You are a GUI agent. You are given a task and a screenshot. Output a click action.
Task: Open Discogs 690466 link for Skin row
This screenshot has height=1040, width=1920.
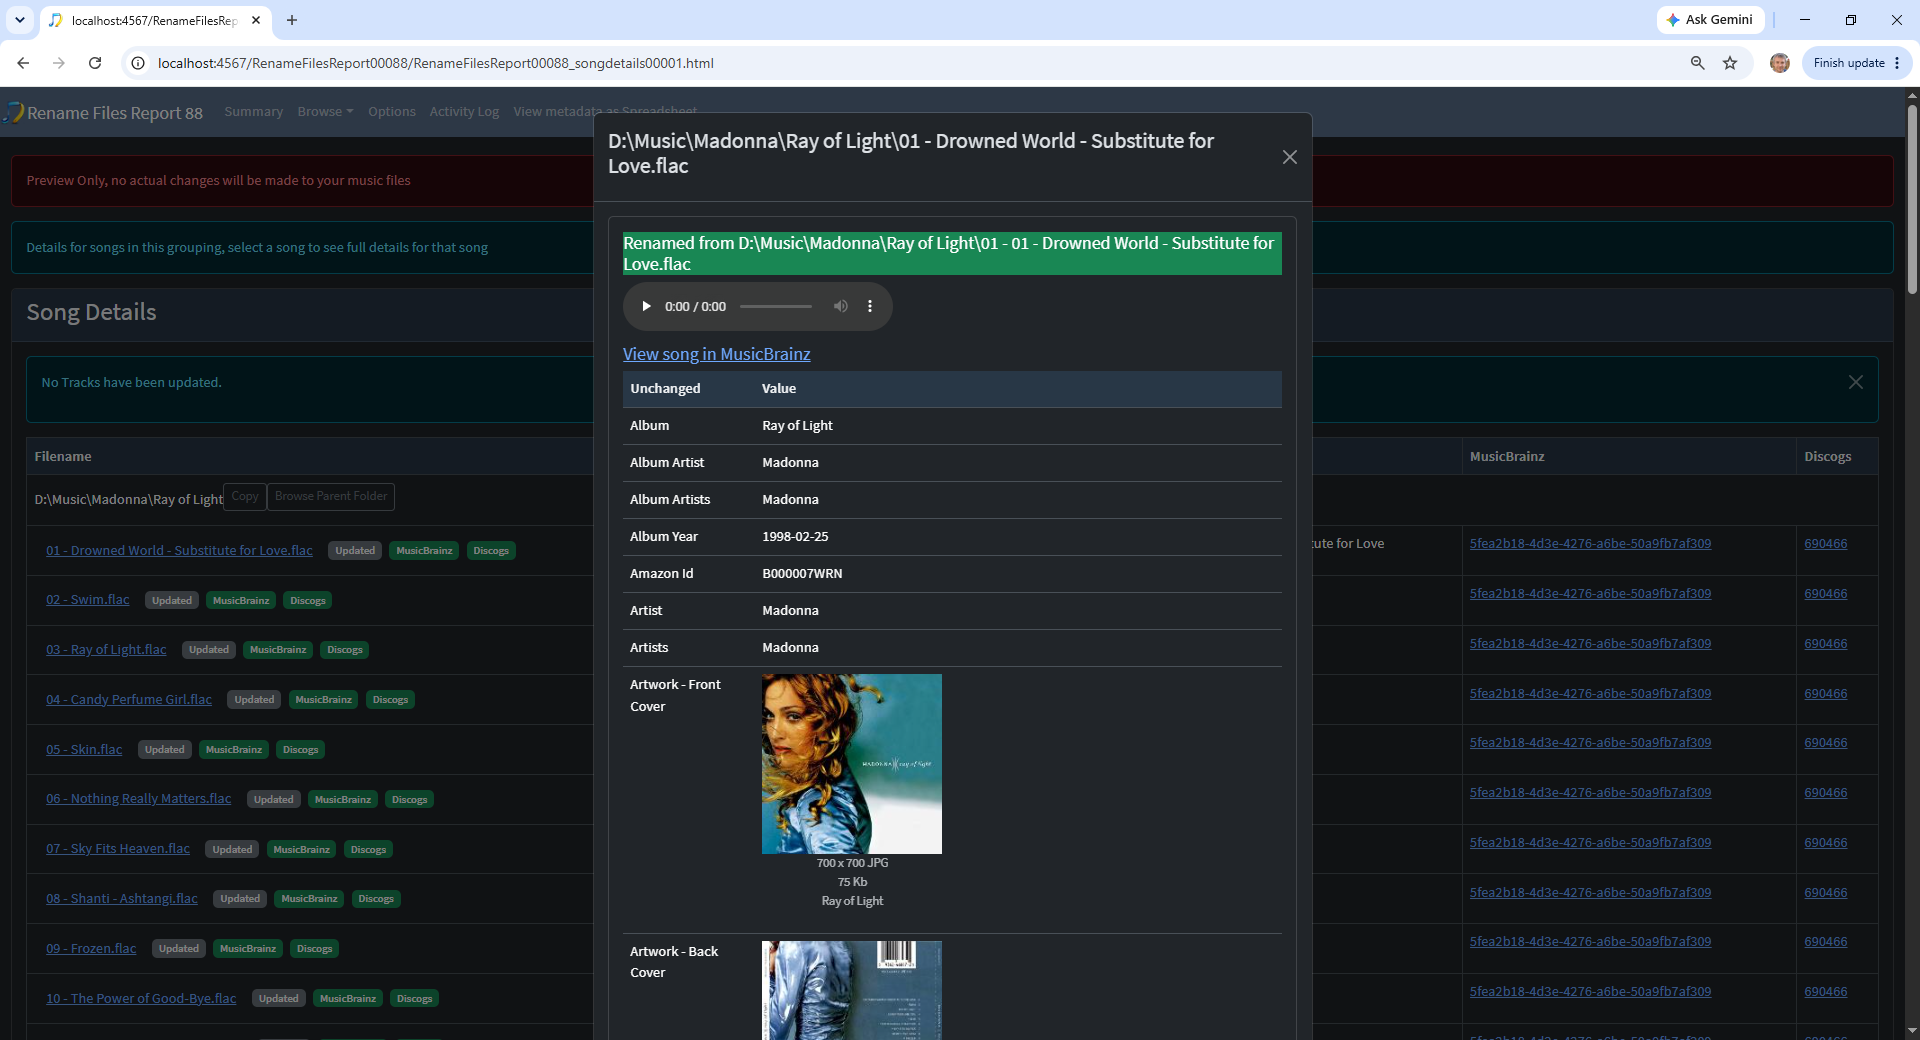click(x=1825, y=743)
